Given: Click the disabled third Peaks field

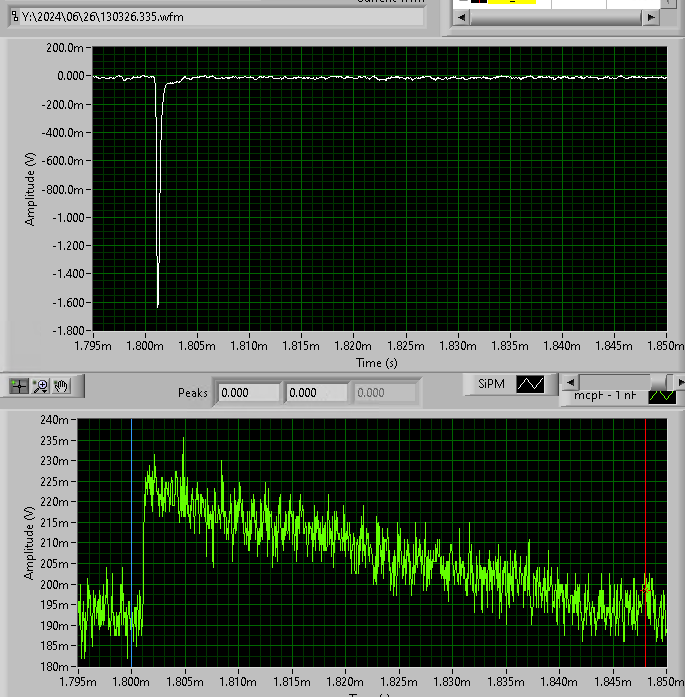Looking at the screenshot, I should [x=385, y=393].
